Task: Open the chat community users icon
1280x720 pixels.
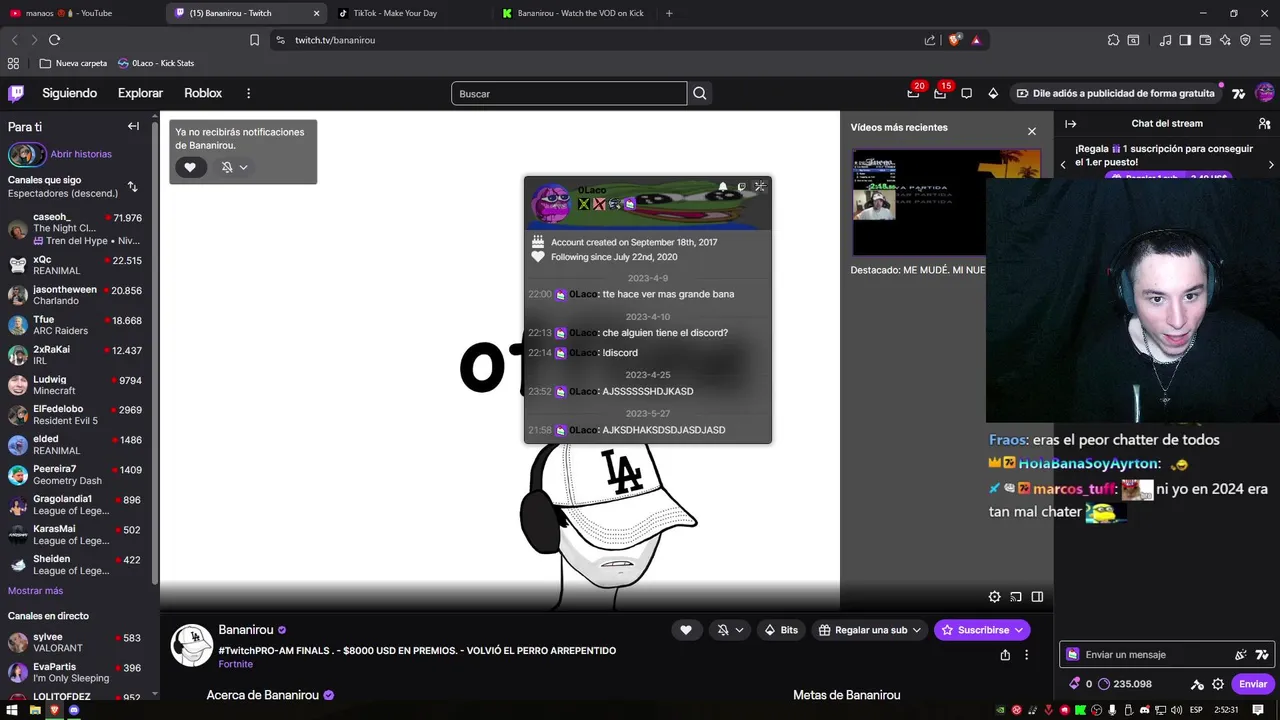Action: [1264, 124]
